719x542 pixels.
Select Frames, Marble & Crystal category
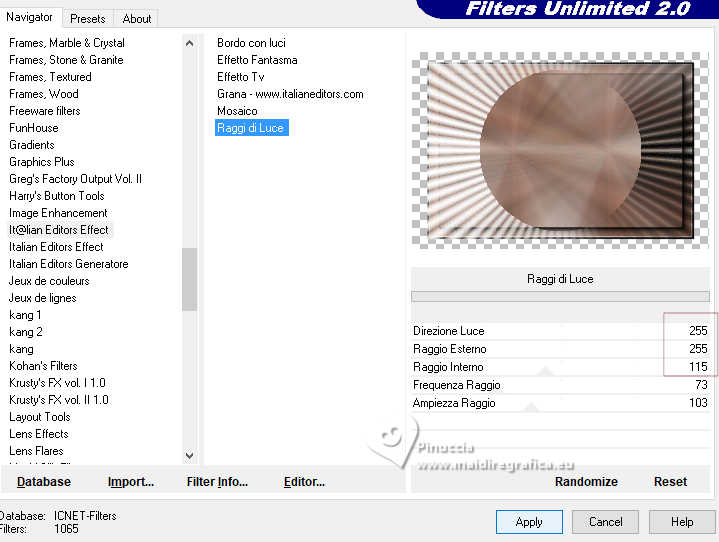[67, 43]
